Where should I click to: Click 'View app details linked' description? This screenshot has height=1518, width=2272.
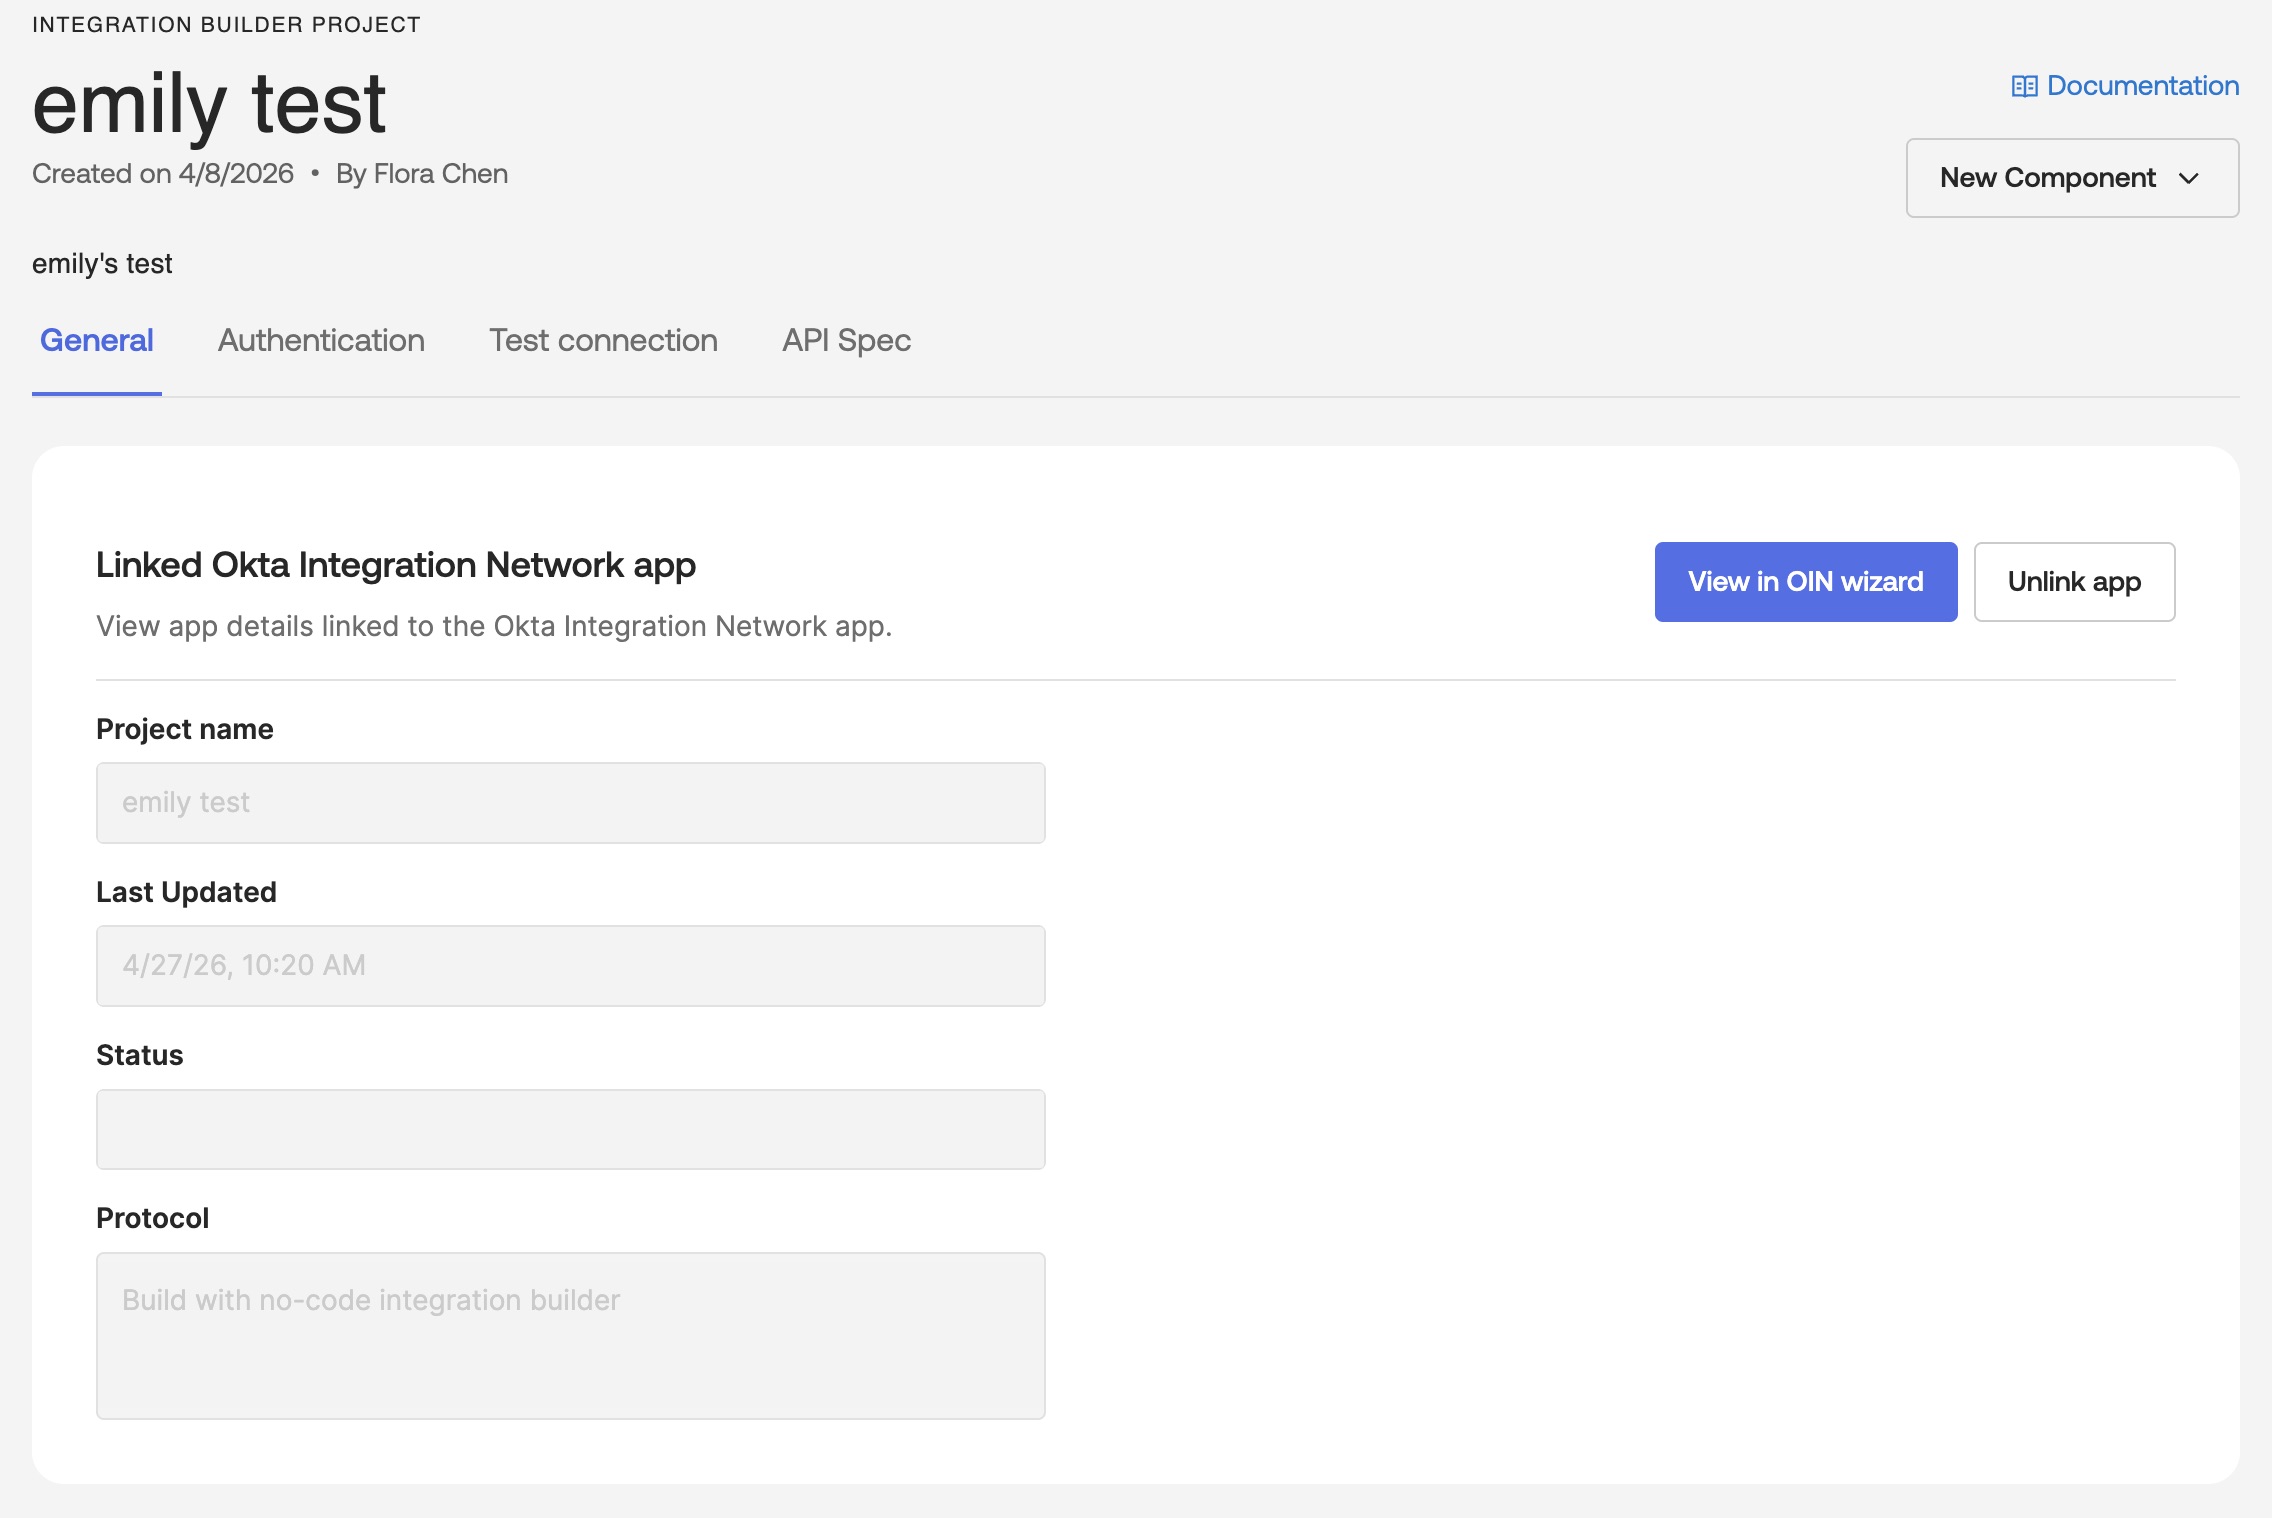click(x=494, y=627)
